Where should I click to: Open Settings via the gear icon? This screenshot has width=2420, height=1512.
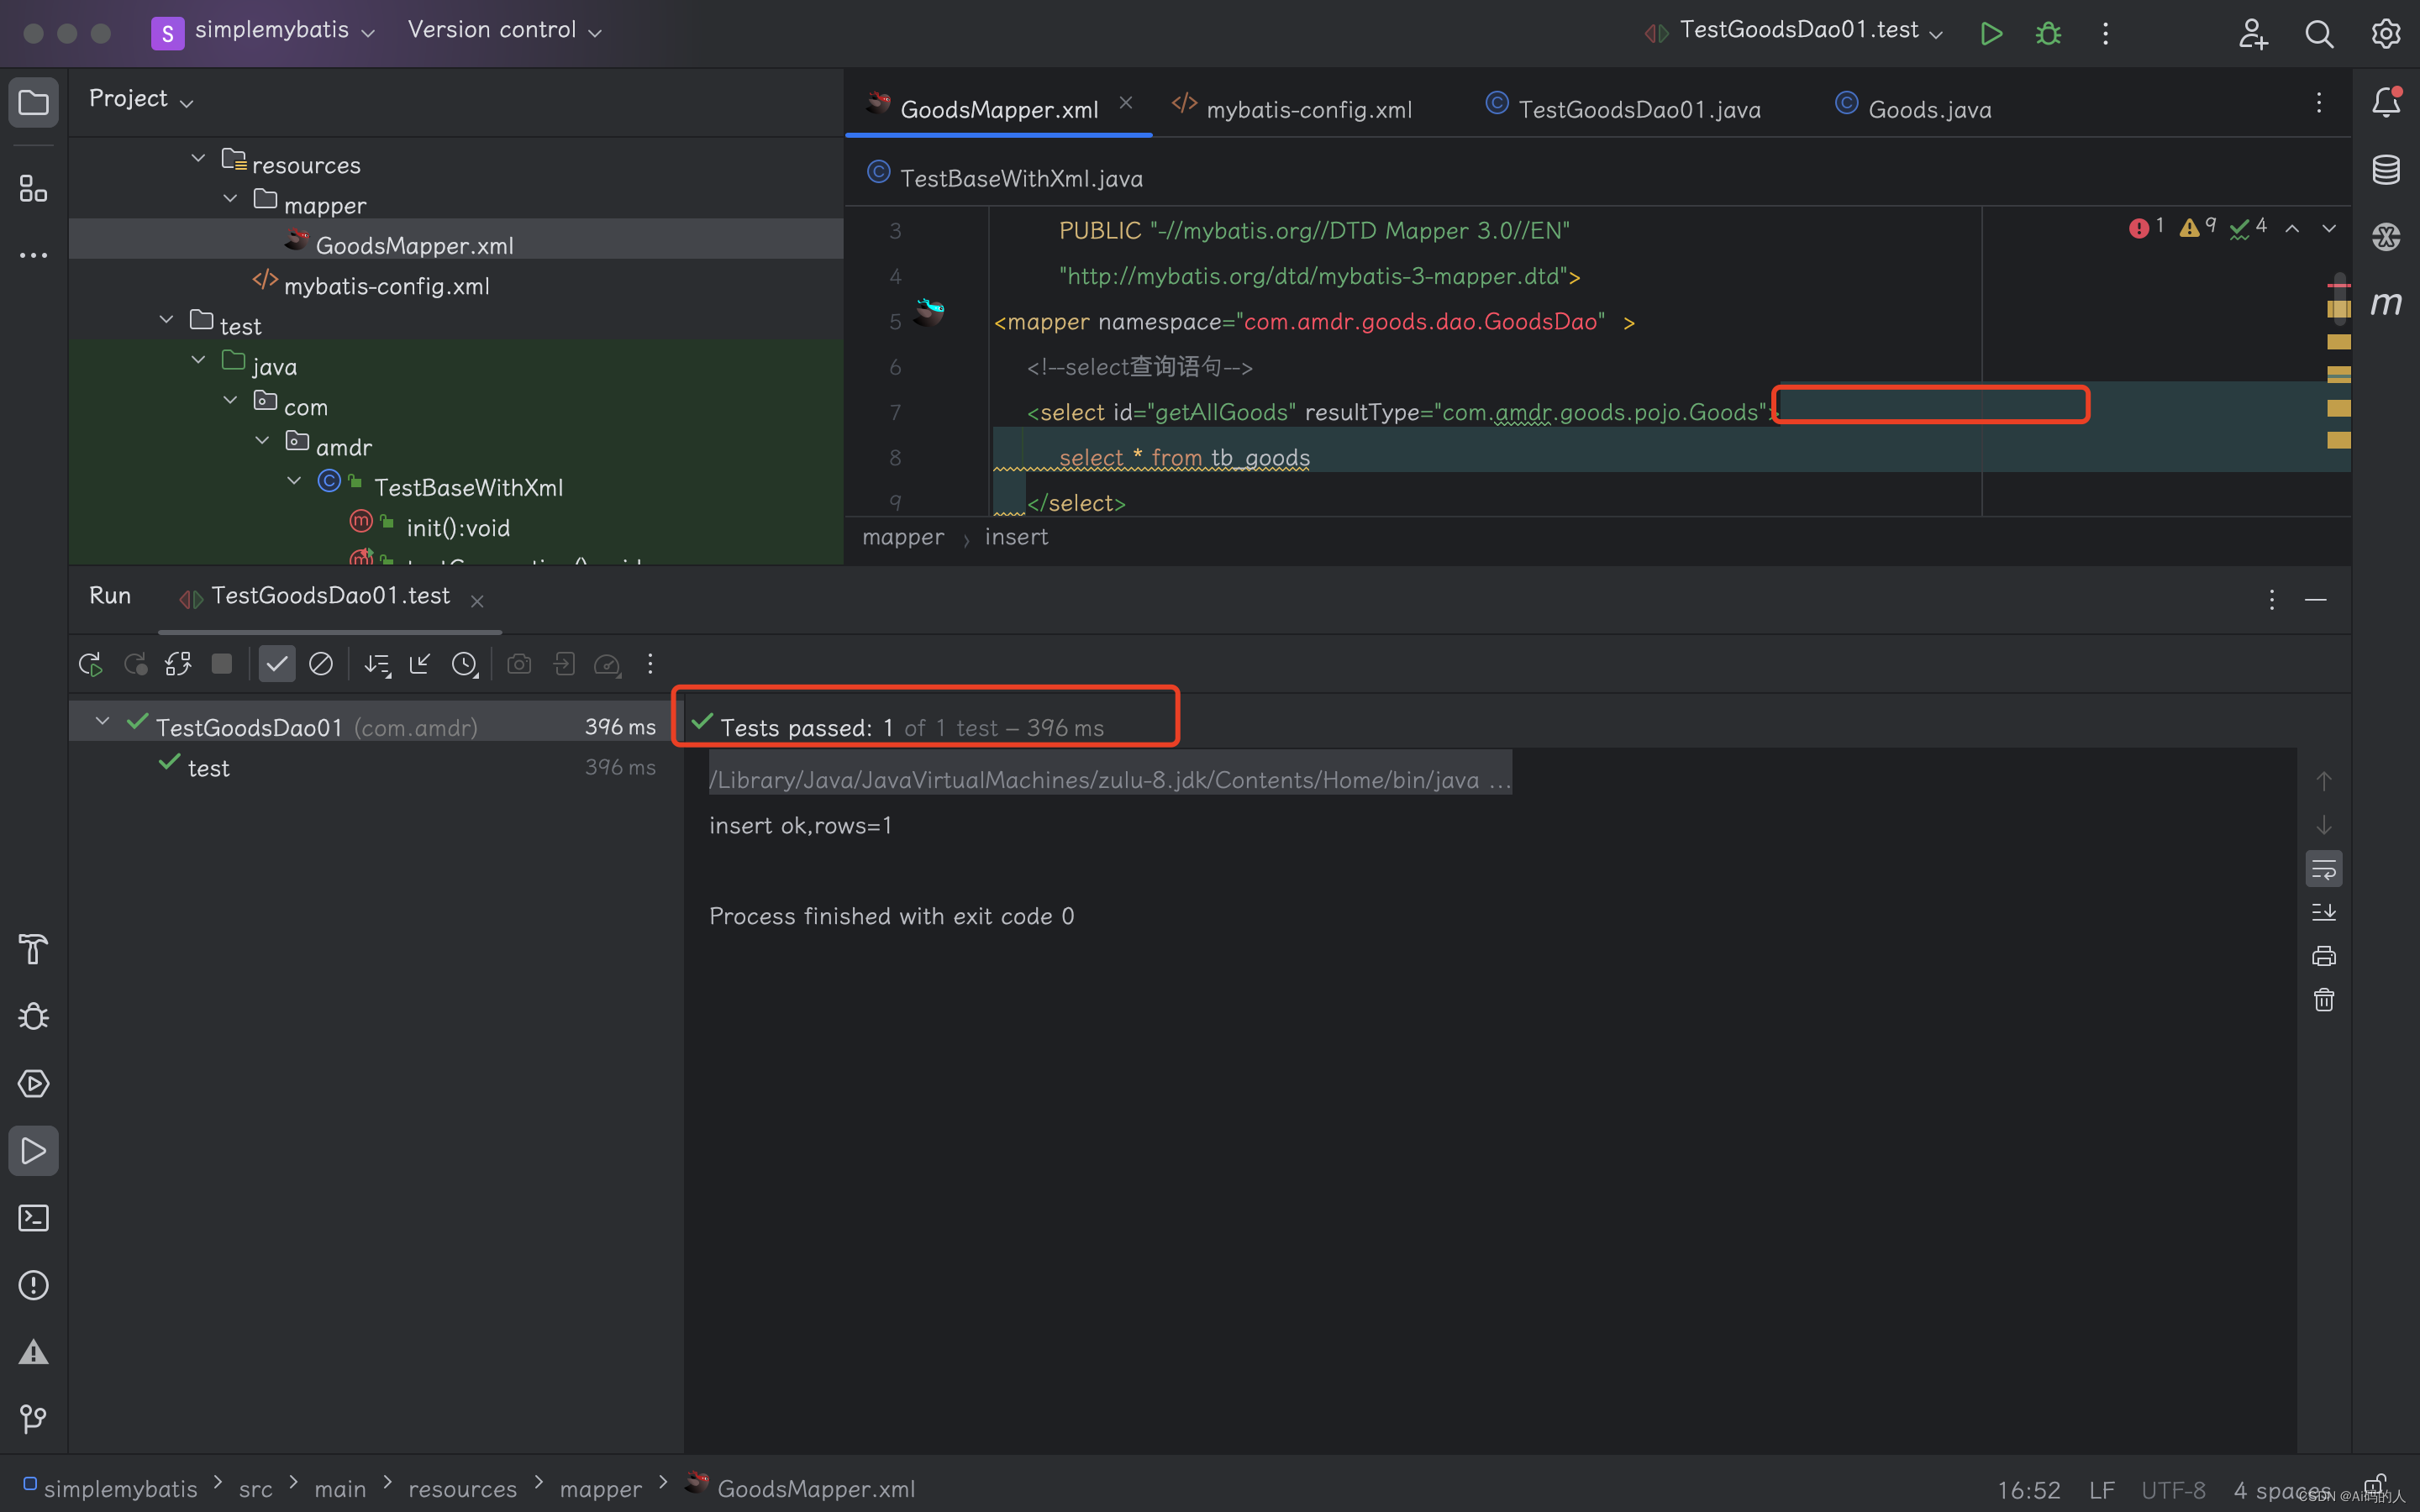pyautogui.click(x=2386, y=33)
